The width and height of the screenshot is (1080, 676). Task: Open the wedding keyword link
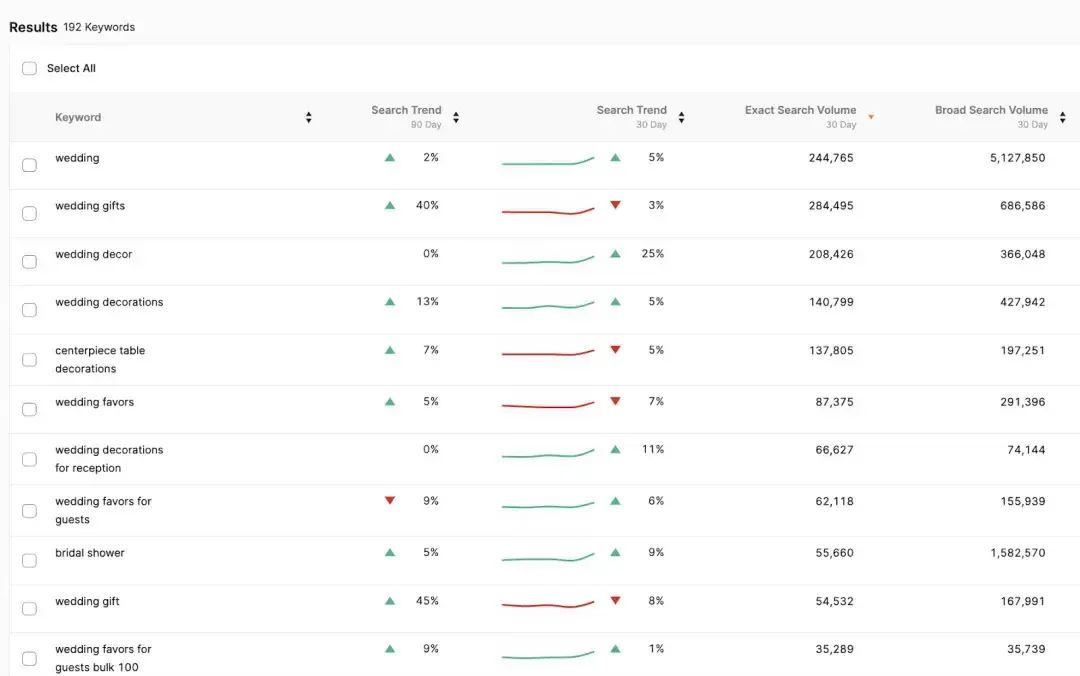(77, 158)
